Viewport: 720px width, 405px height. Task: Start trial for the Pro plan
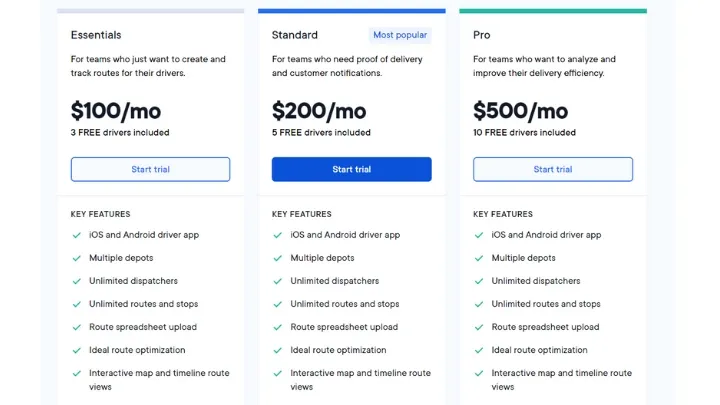point(553,169)
